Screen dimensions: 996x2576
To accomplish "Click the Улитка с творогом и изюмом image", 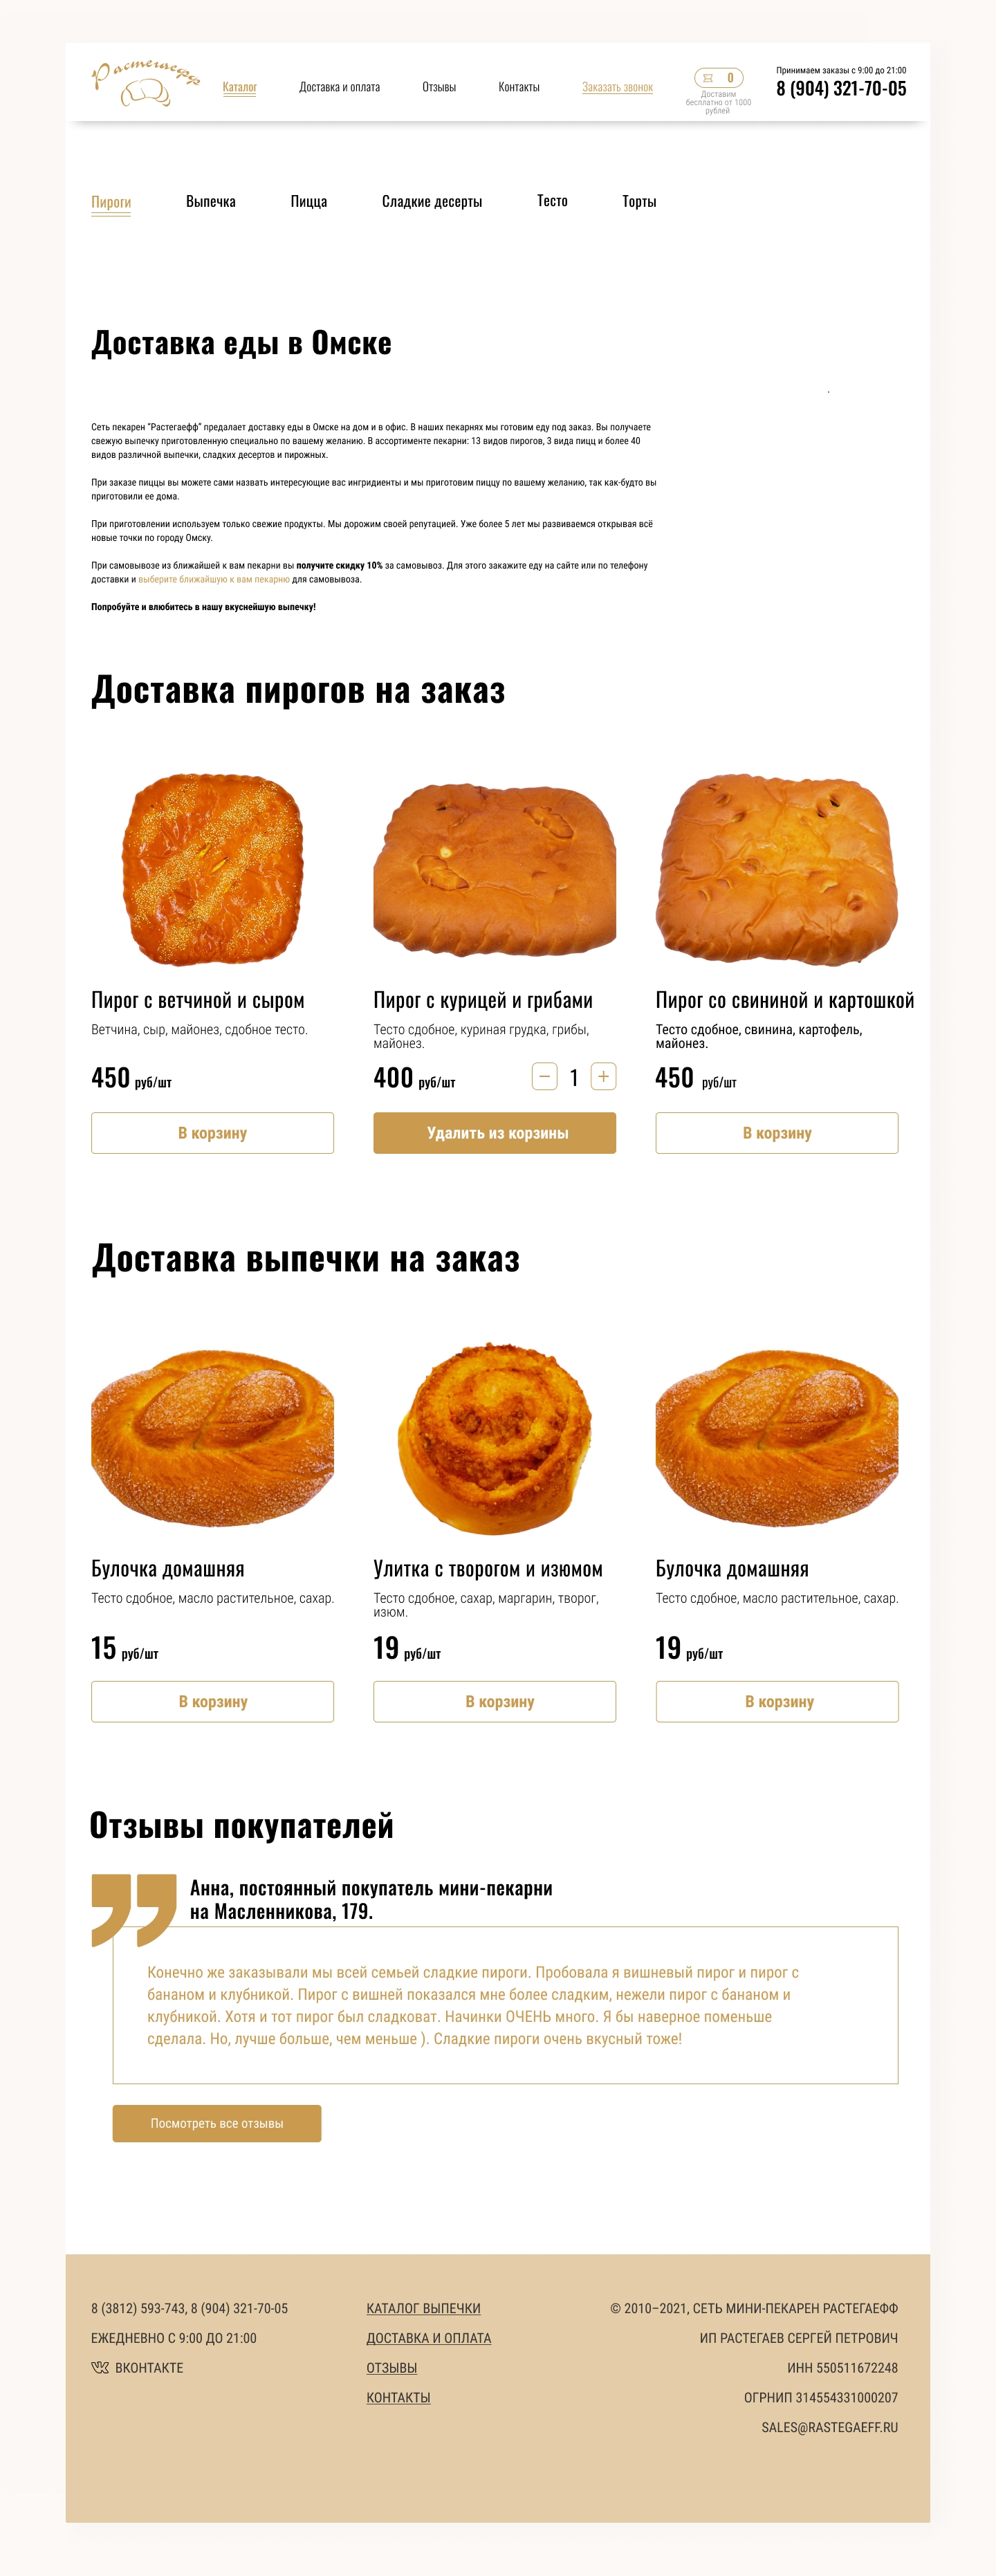I will 494,1438.
